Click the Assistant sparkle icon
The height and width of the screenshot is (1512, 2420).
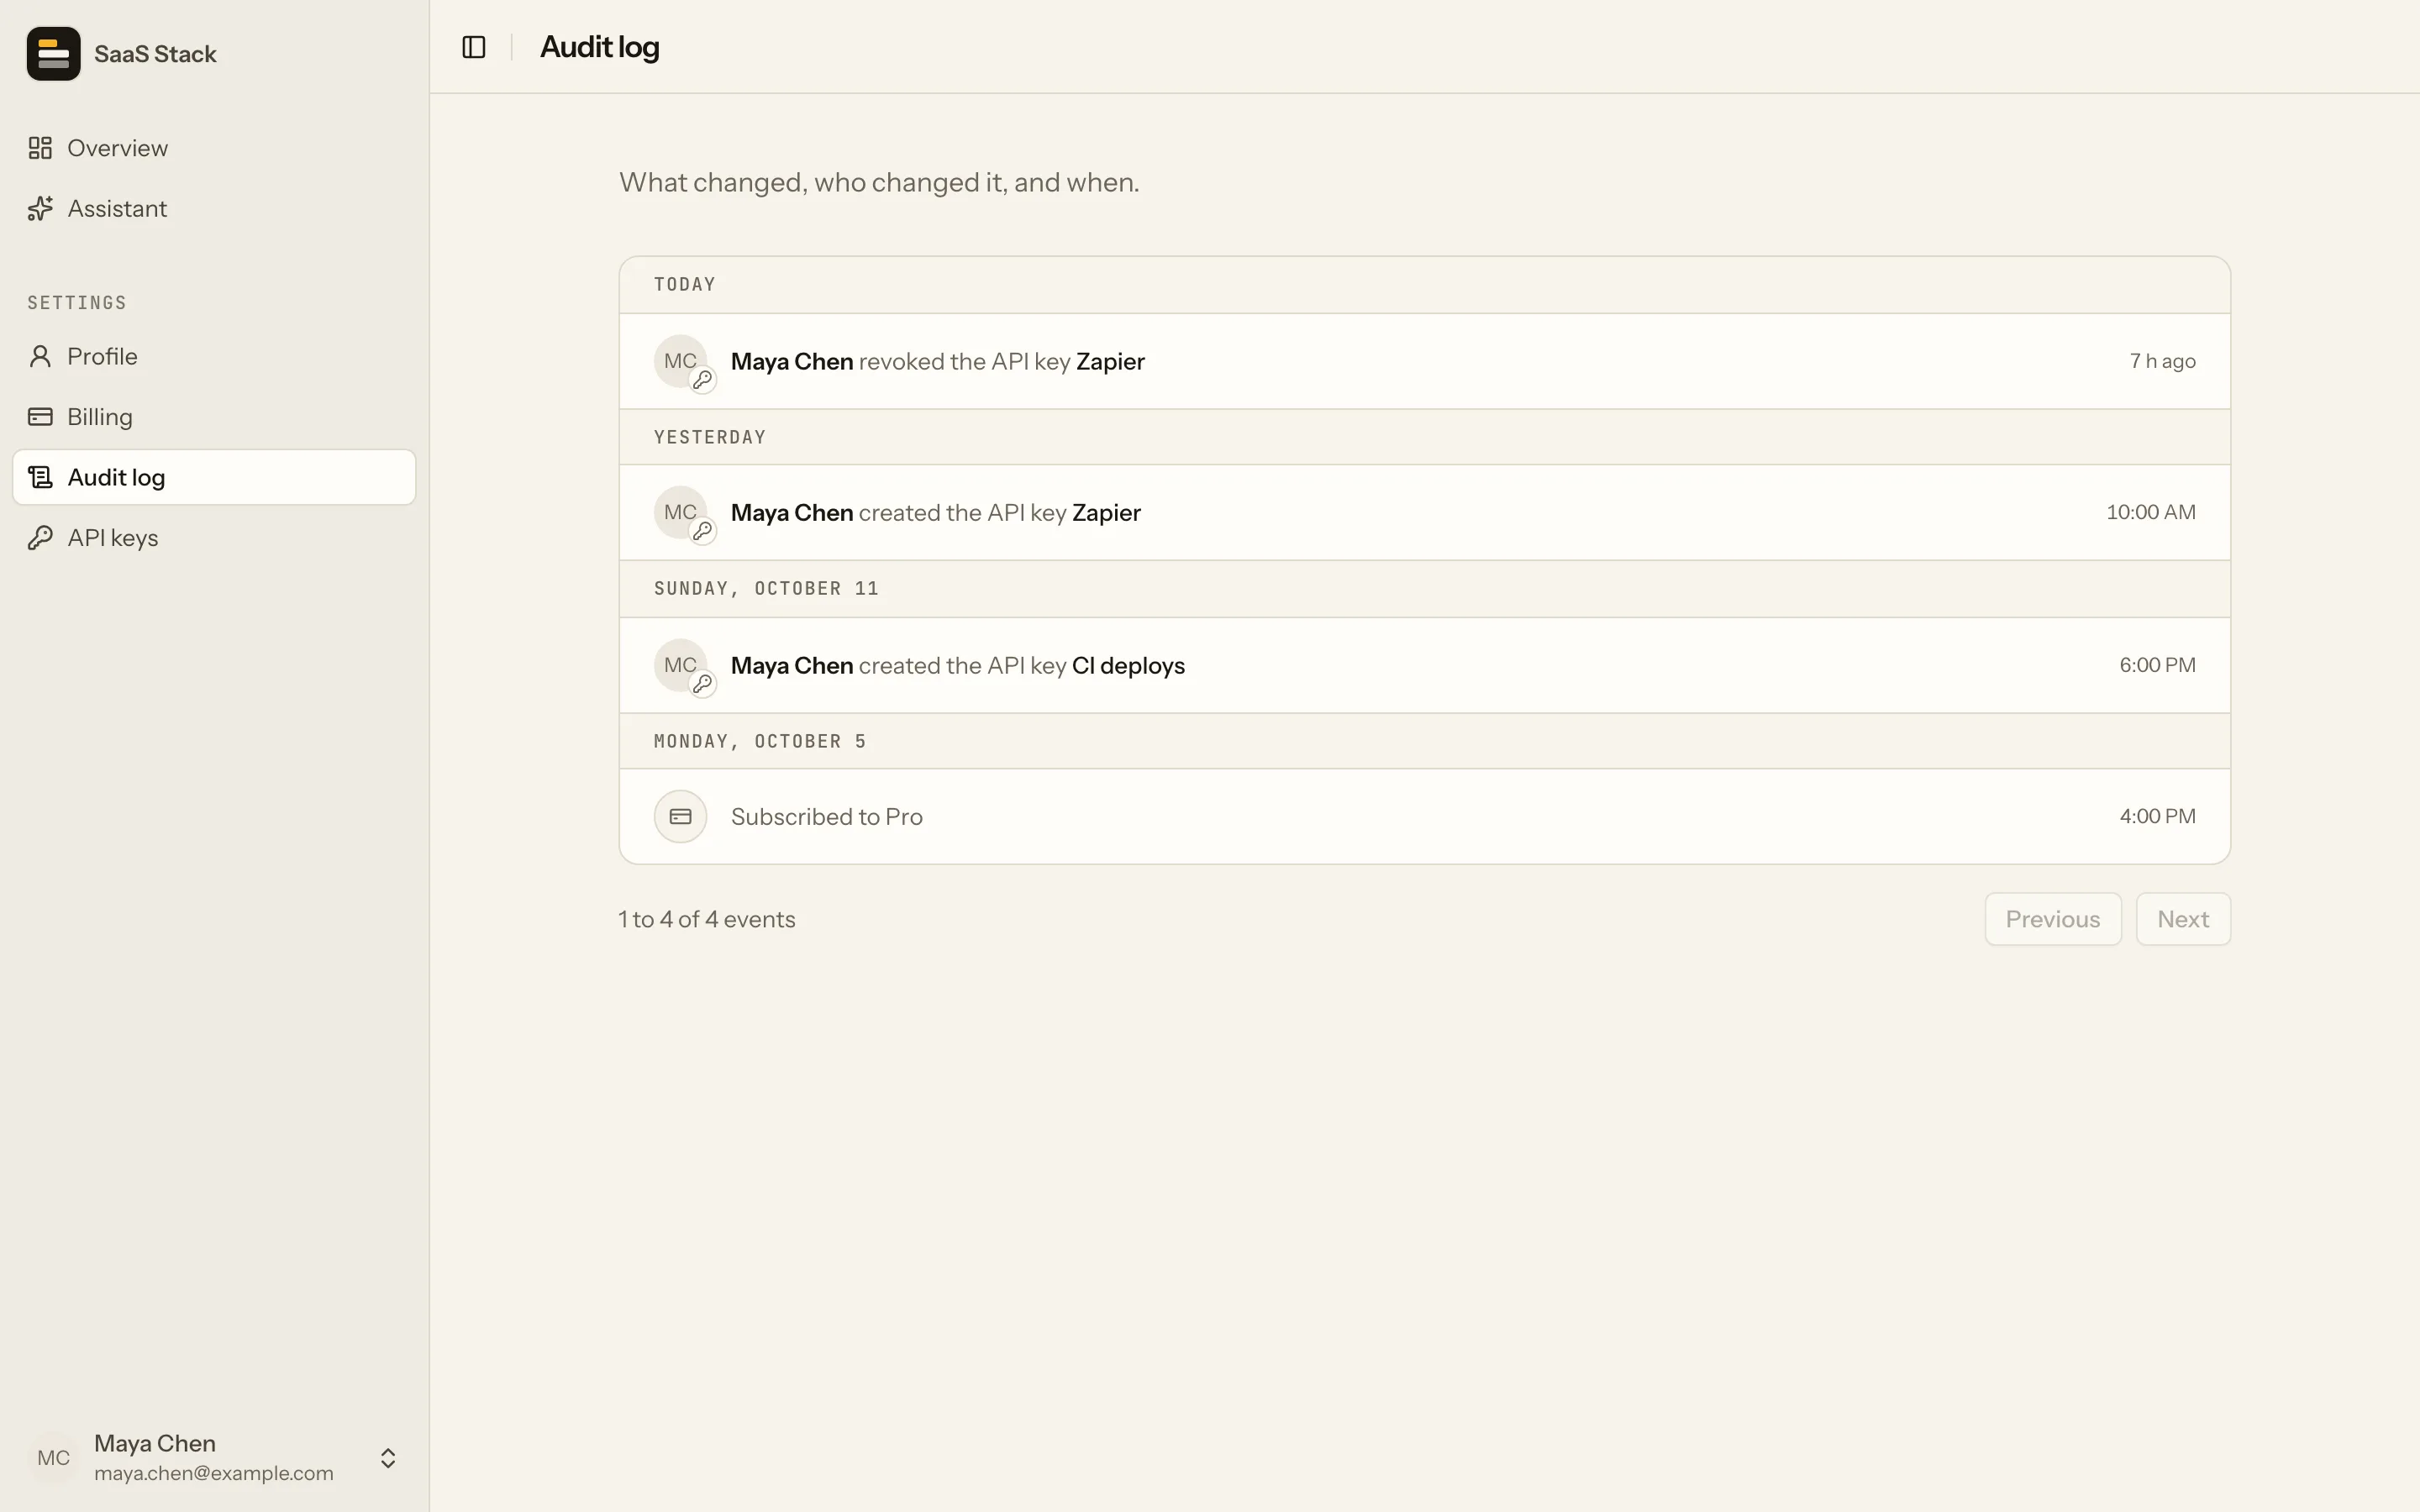[40, 208]
